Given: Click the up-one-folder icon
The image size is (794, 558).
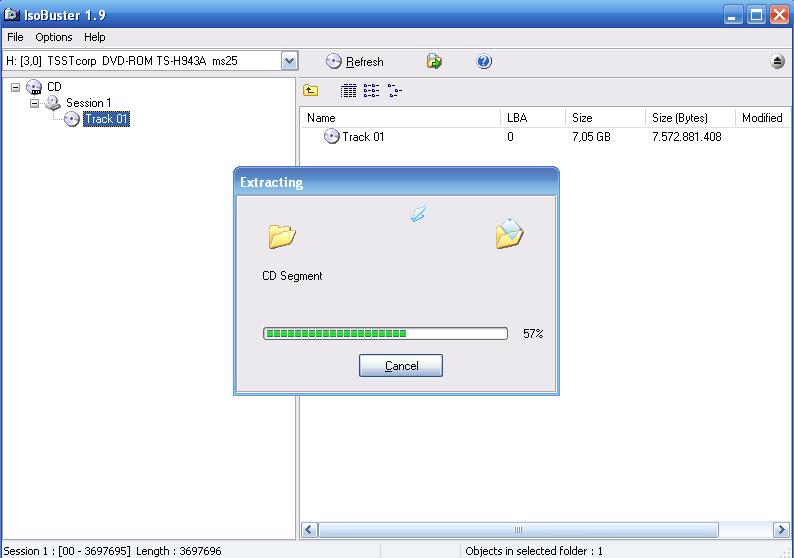Looking at the screenshot, I should click(x=310, y=91).
